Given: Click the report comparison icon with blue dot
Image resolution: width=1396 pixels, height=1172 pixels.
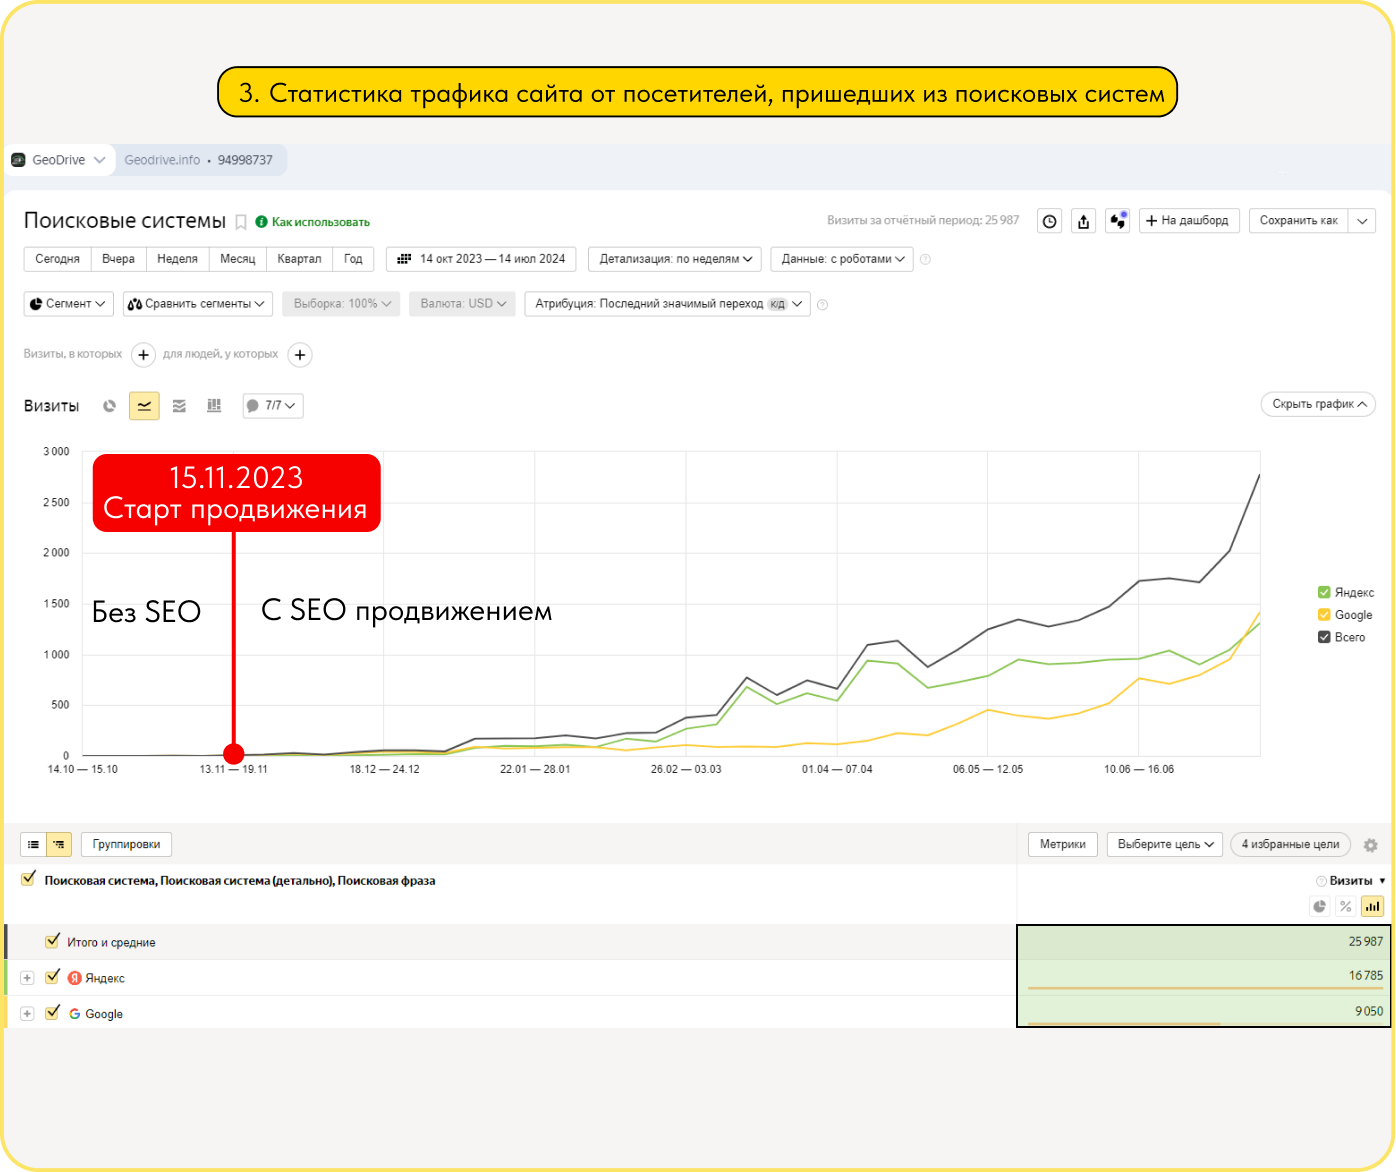Looking at the screenshot, I should pos(1118,221).
